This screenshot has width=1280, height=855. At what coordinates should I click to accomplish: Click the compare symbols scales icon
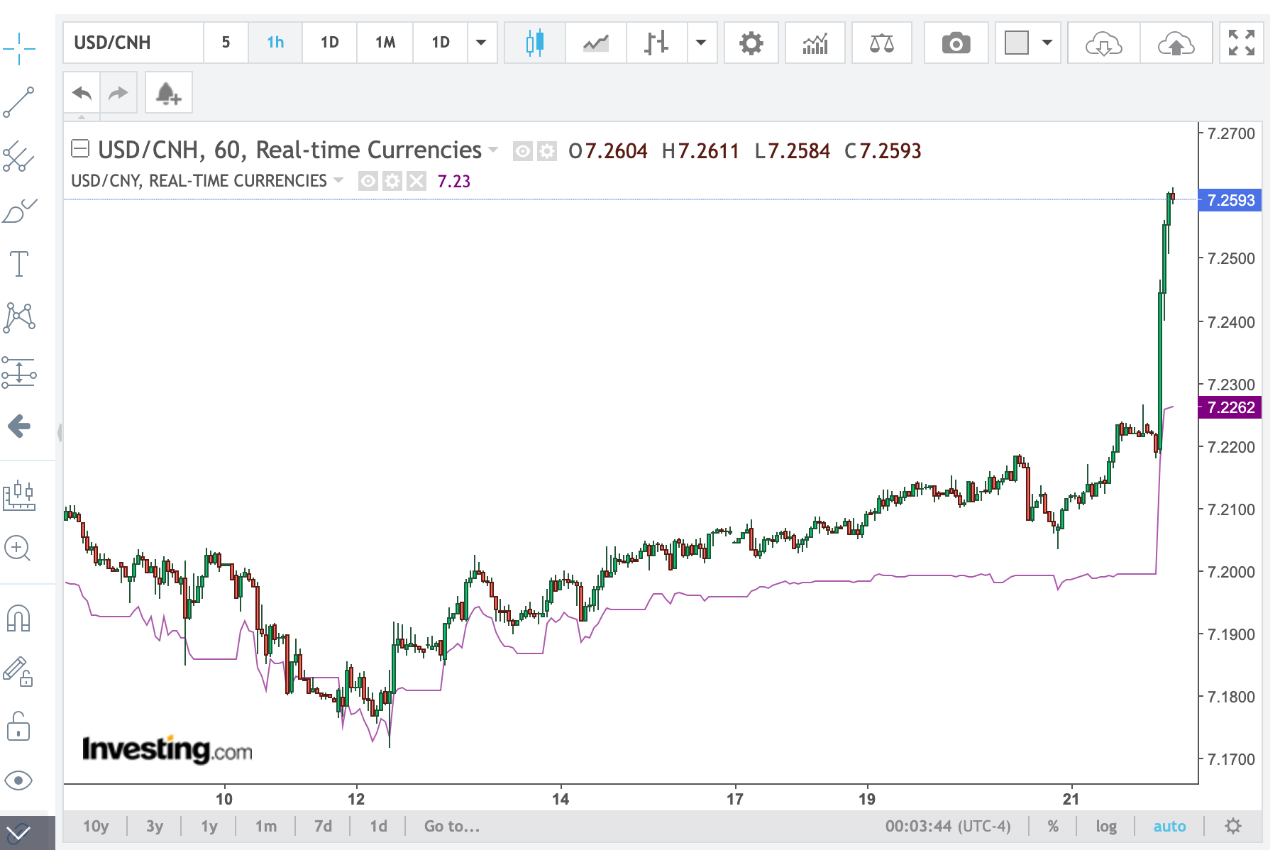pos(883,43)
